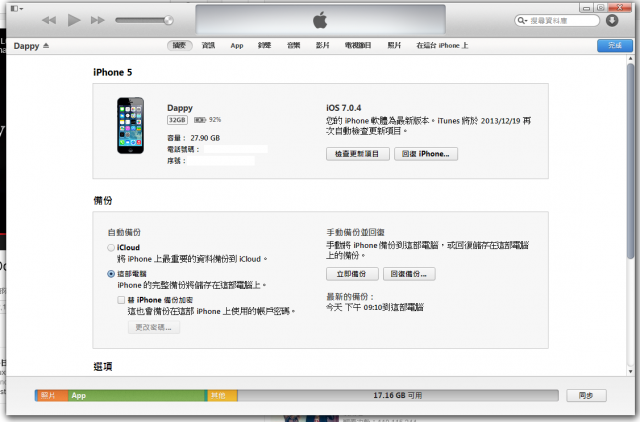Click the 選項 section heading
The height and width of the screenshot is (422, 640).
103,366
